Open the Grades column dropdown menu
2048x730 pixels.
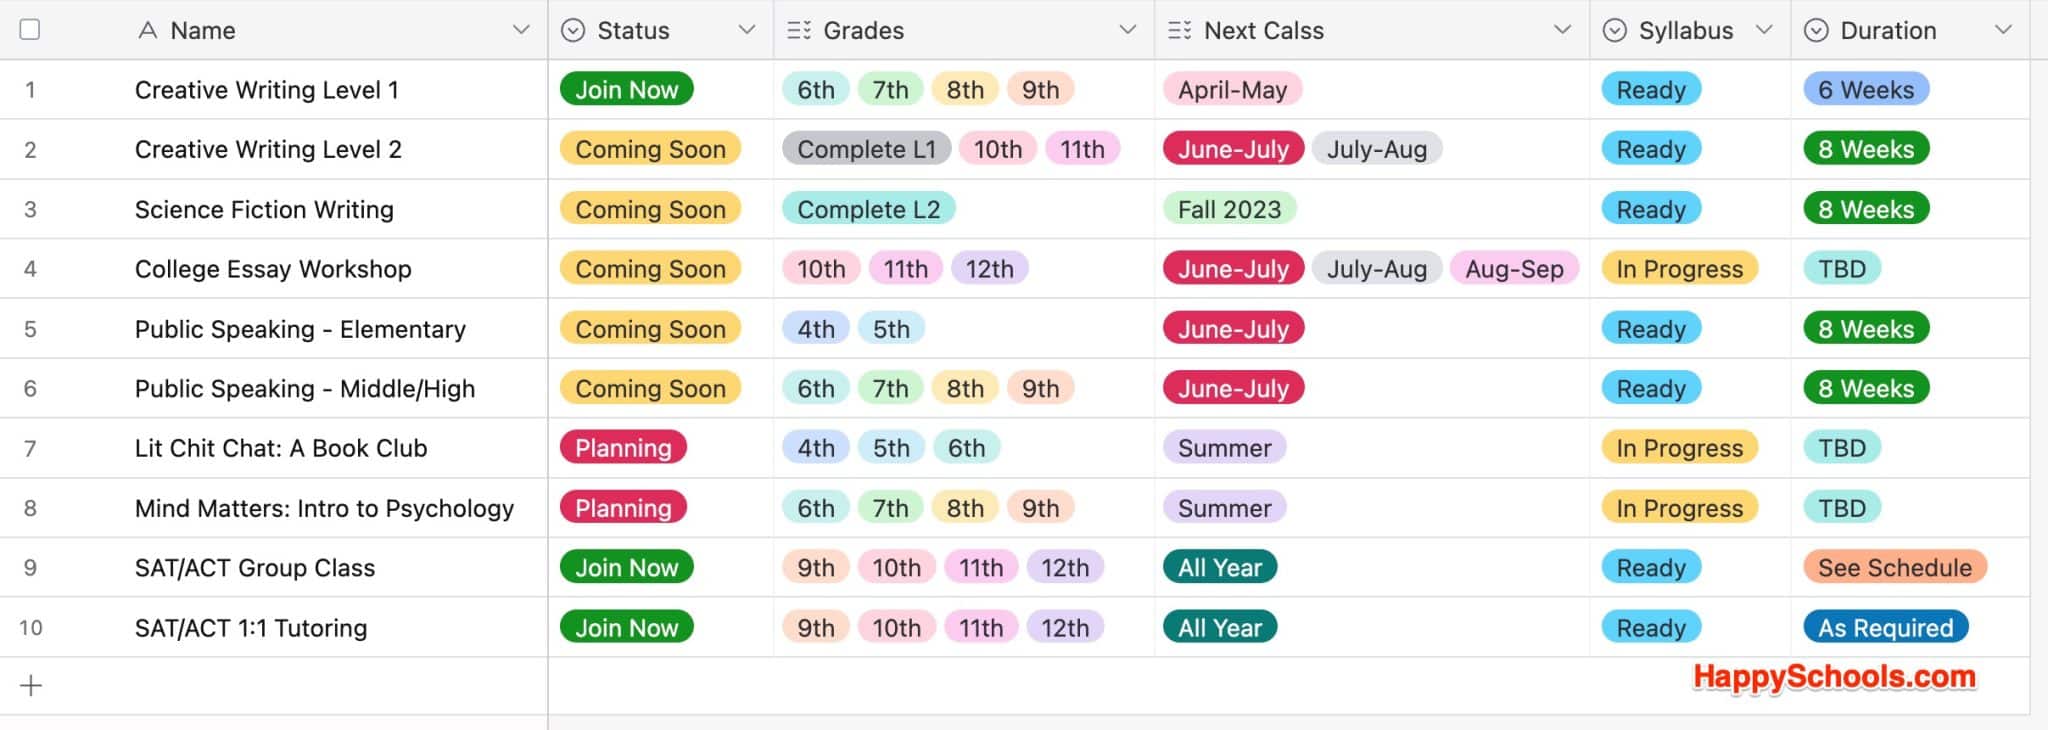click(1127, 30)
